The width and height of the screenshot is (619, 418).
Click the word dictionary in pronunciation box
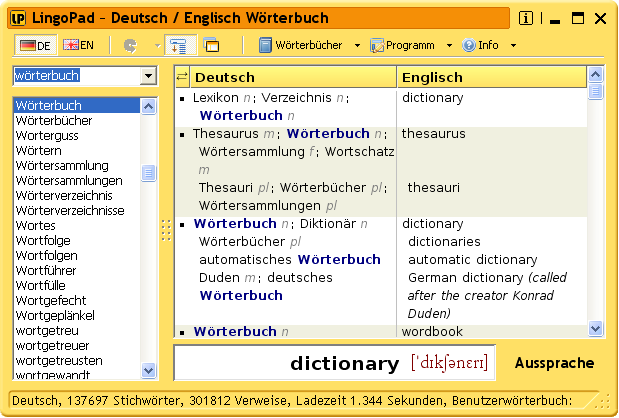345,363
